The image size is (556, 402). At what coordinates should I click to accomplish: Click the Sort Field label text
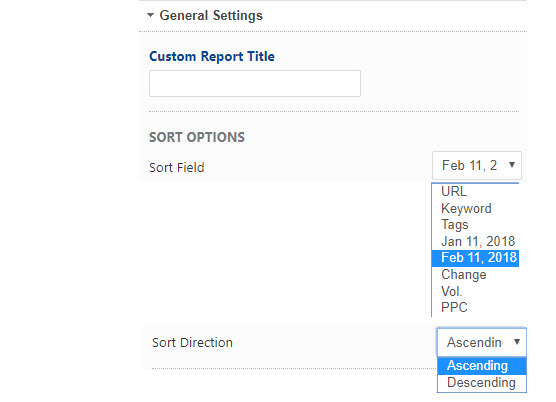[x=177, y=167]
